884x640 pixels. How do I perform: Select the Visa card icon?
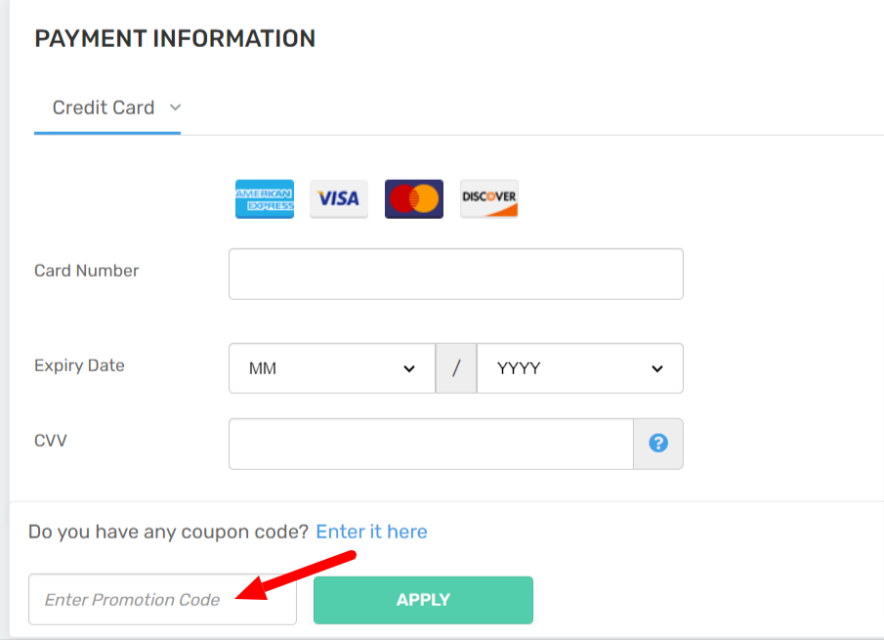[x=338, y=198]
